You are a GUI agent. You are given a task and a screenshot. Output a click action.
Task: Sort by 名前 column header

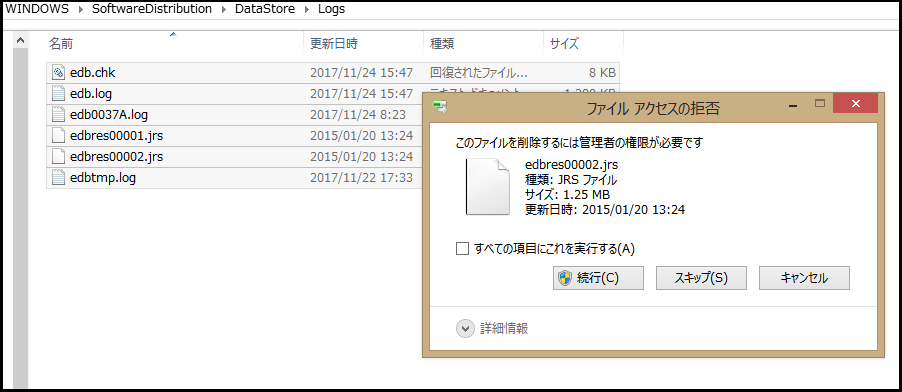[60, 44]
